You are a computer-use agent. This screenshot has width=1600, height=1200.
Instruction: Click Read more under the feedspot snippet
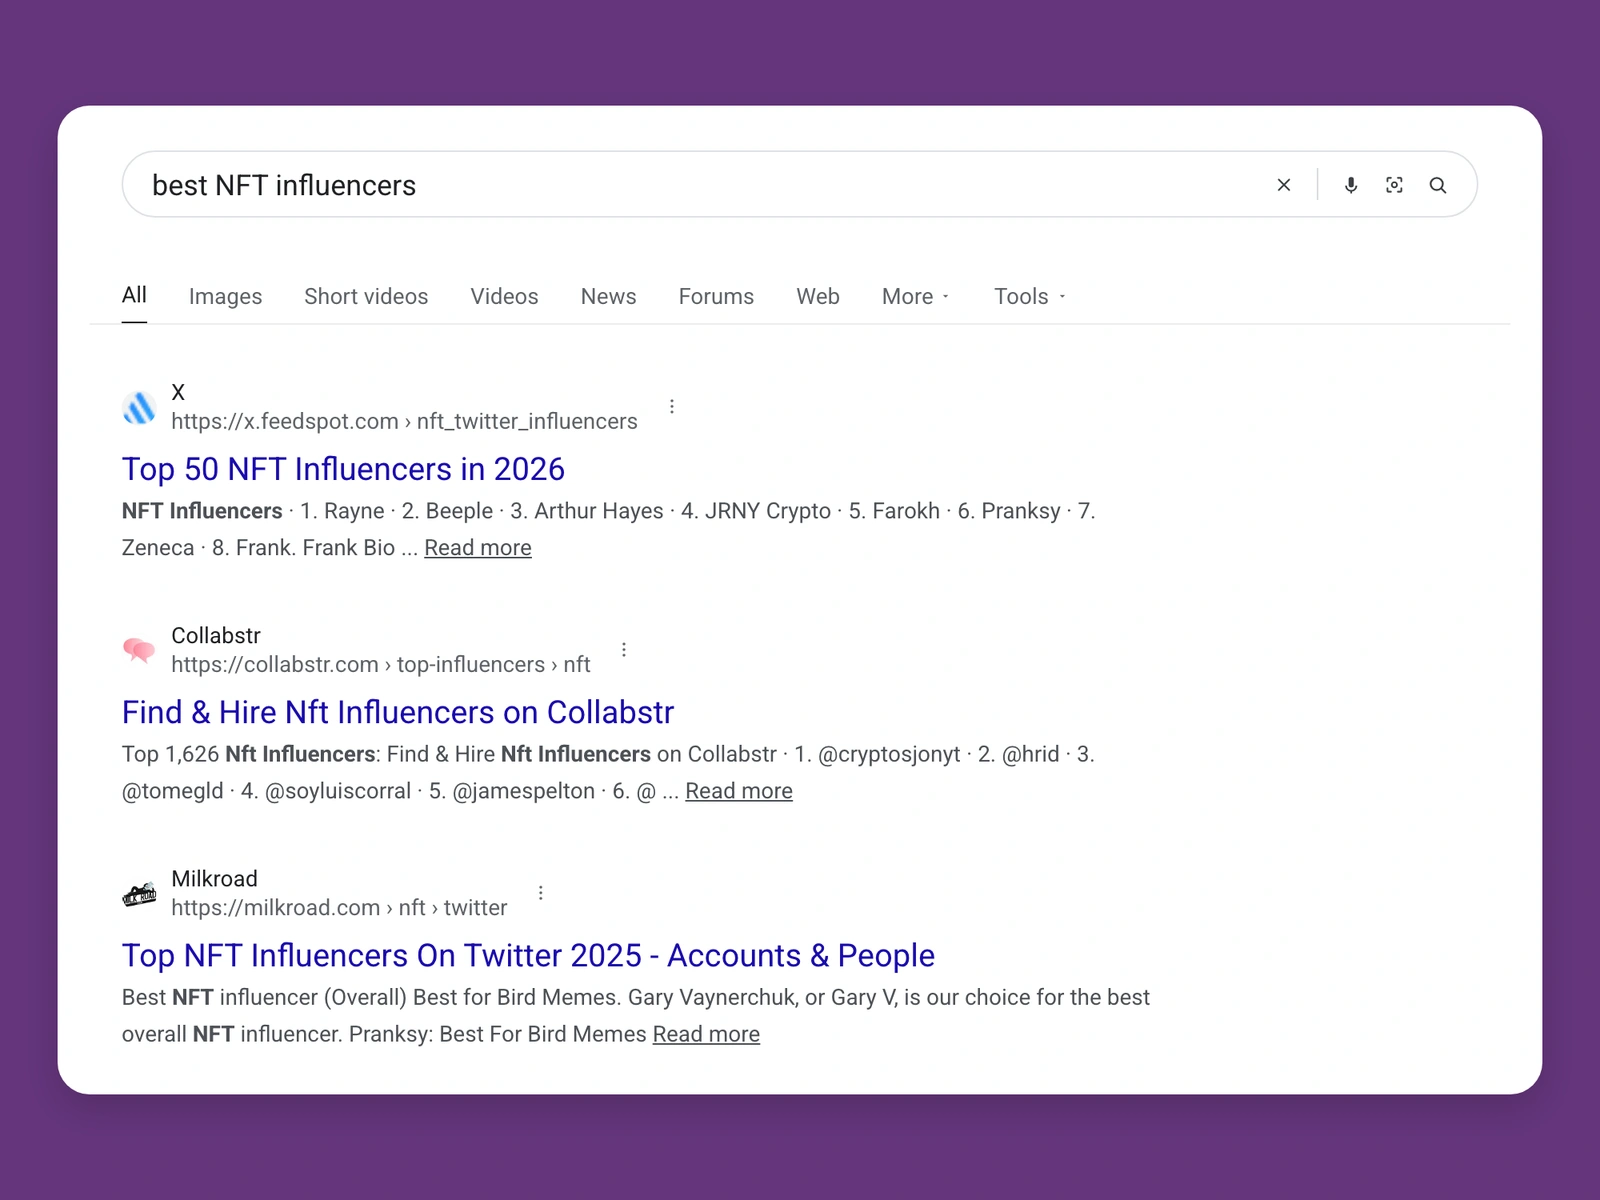[478, 548]
